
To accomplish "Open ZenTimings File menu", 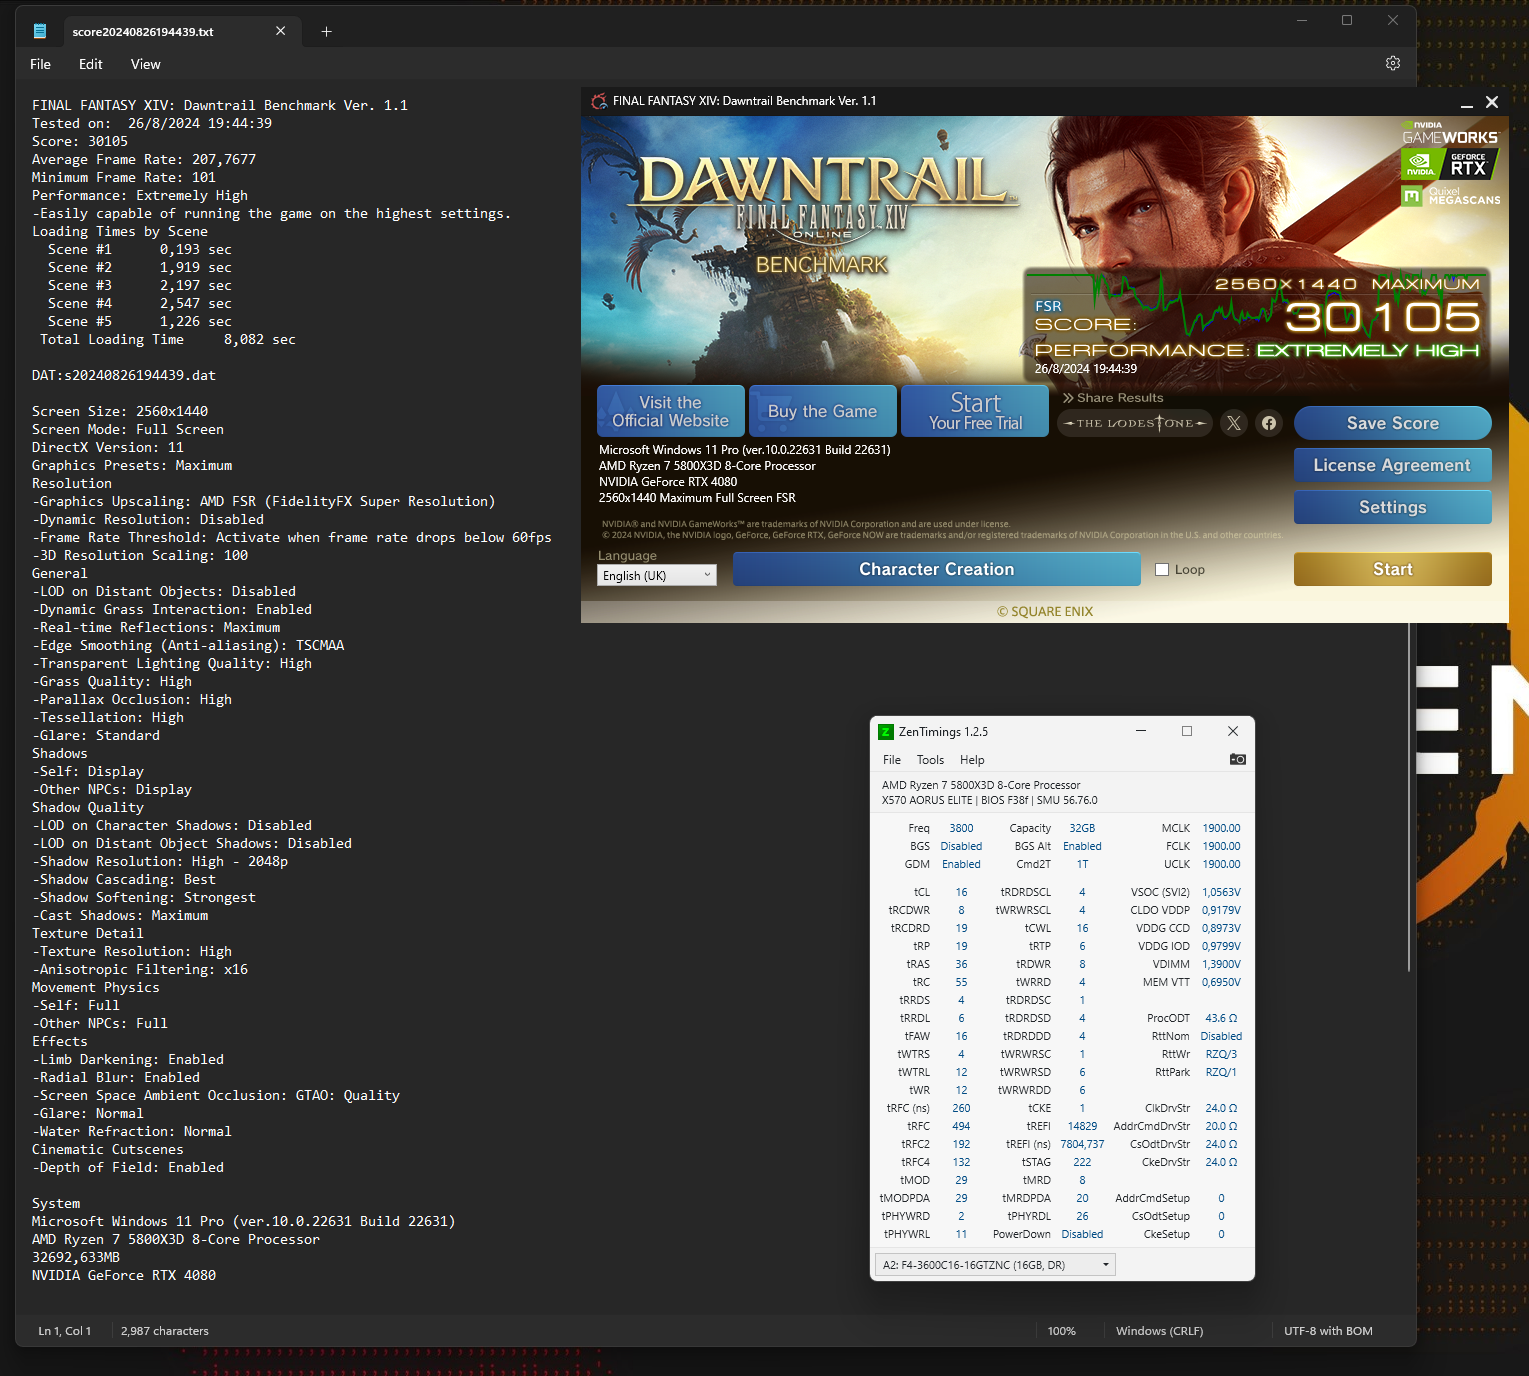I will click(892, 760).
